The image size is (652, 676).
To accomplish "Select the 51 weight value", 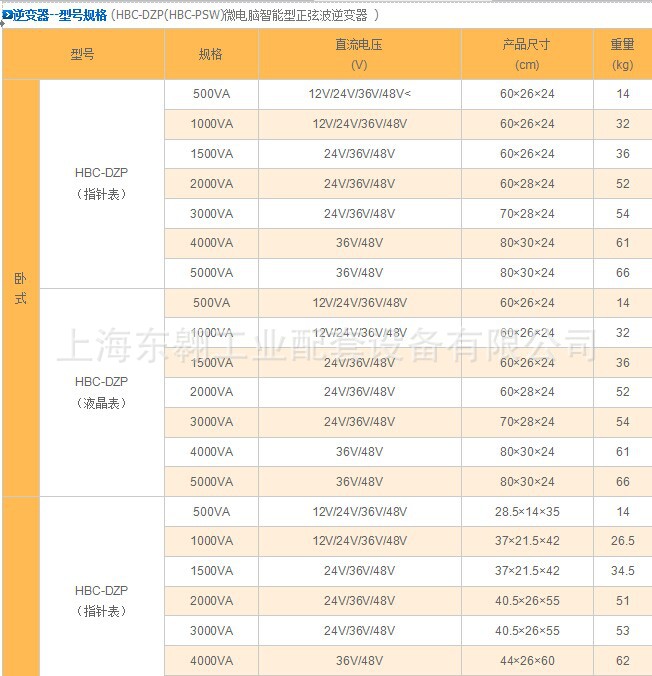I will tap(622, 601).
